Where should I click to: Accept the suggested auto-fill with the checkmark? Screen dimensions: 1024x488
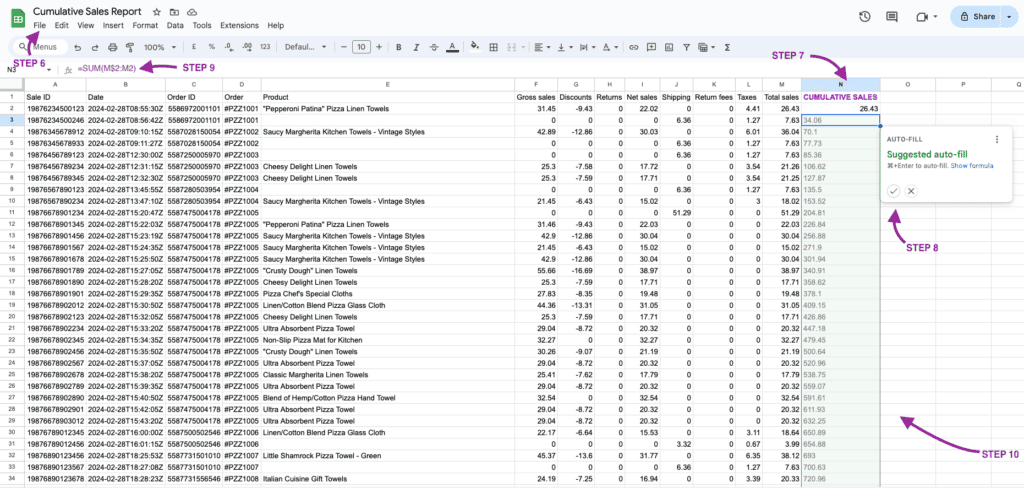[893, 191]
